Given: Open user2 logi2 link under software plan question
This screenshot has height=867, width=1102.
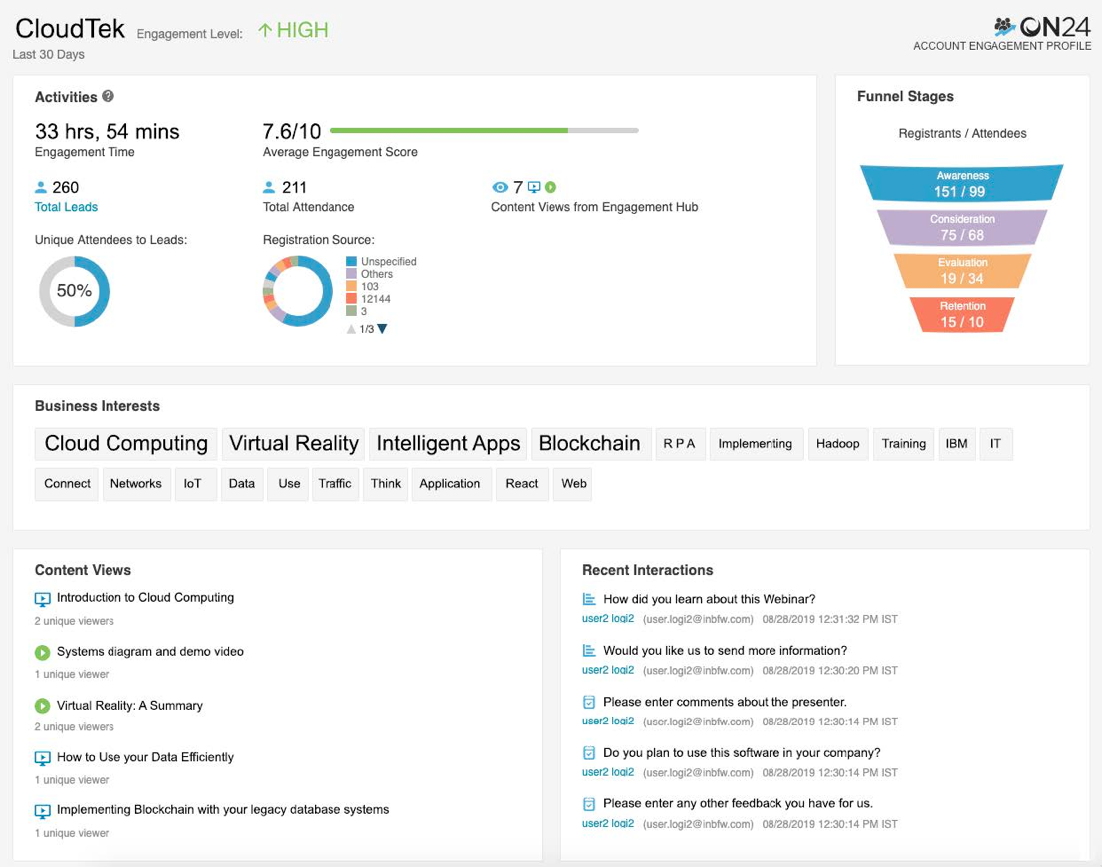Looking at the screenshot, I should [x=608, y=771].
